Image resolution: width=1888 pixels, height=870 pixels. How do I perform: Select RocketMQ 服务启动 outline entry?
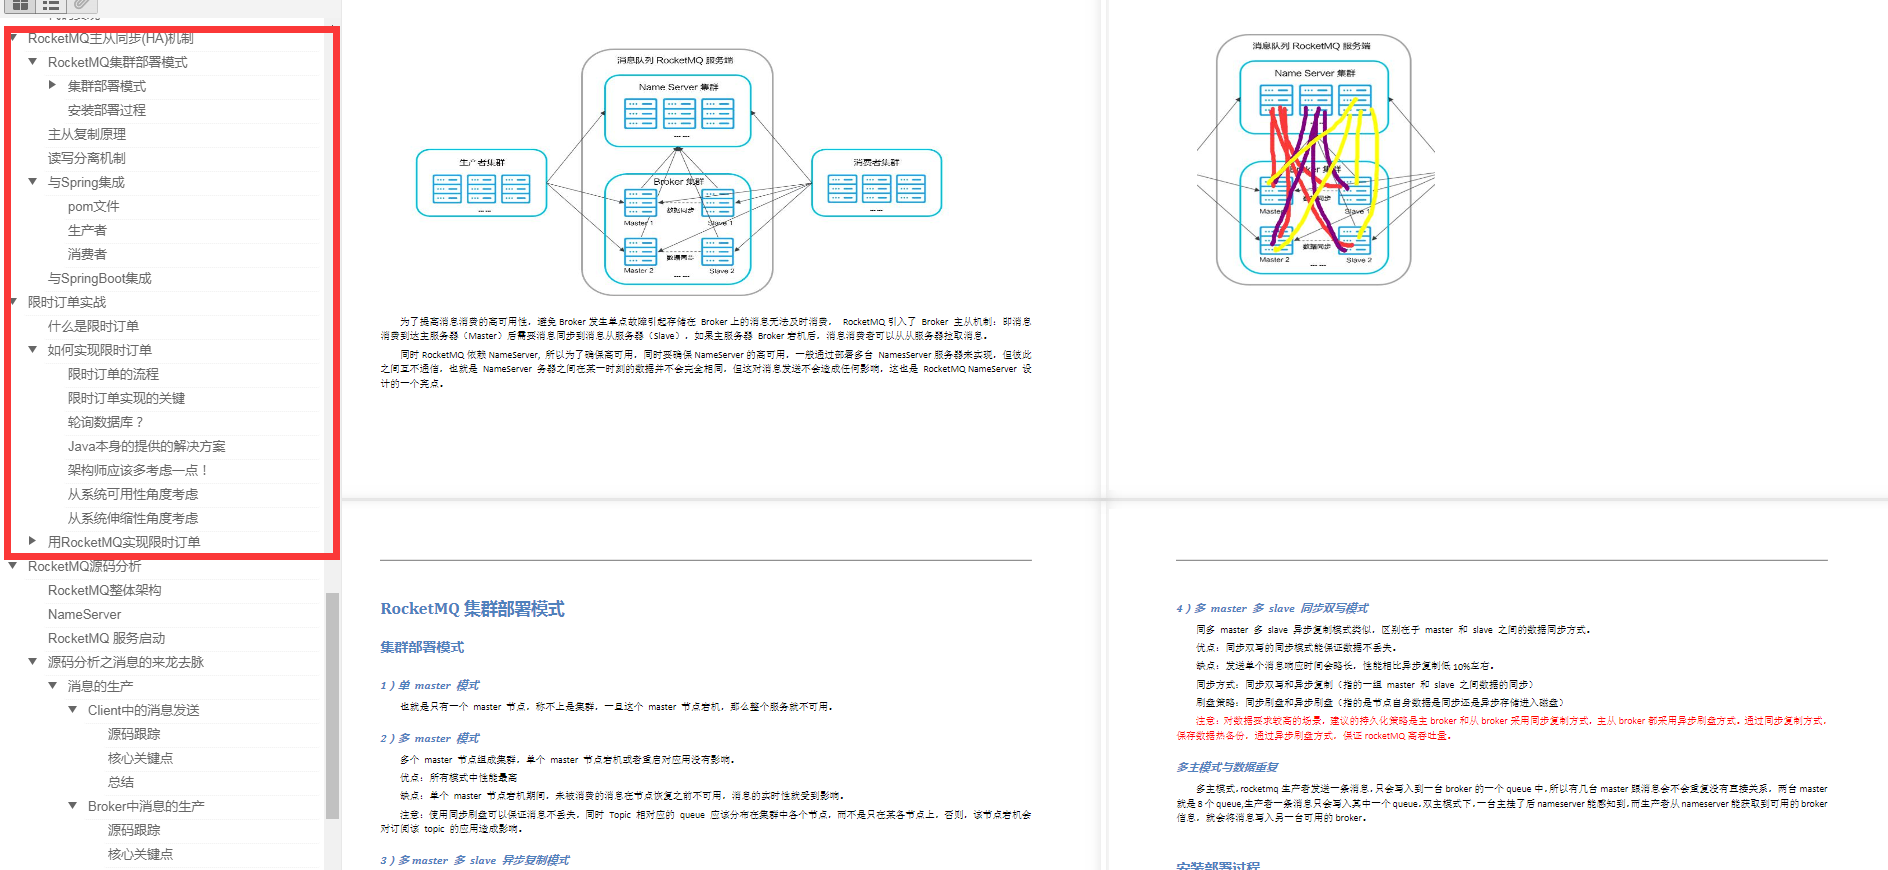[x=106, y=638]
